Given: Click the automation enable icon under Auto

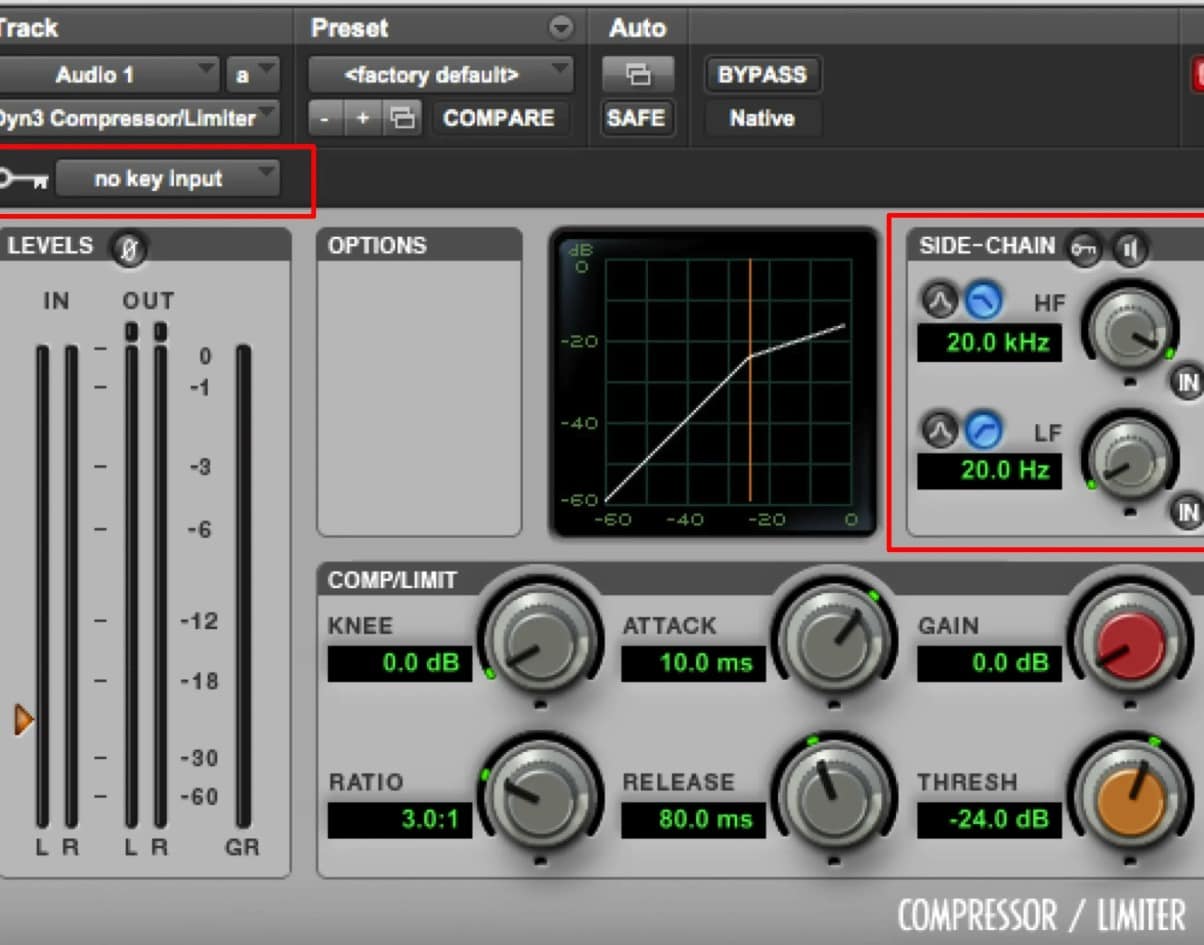Looking at the screenshot, I should point(638,75).
